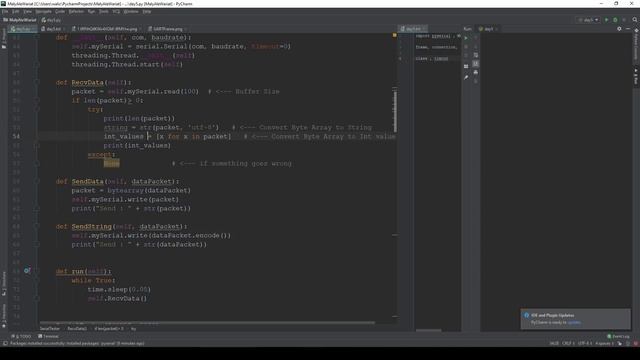Screen dimensions: 640x360
Task: Open the run configuration dropdown
Action: pos(588,20)
